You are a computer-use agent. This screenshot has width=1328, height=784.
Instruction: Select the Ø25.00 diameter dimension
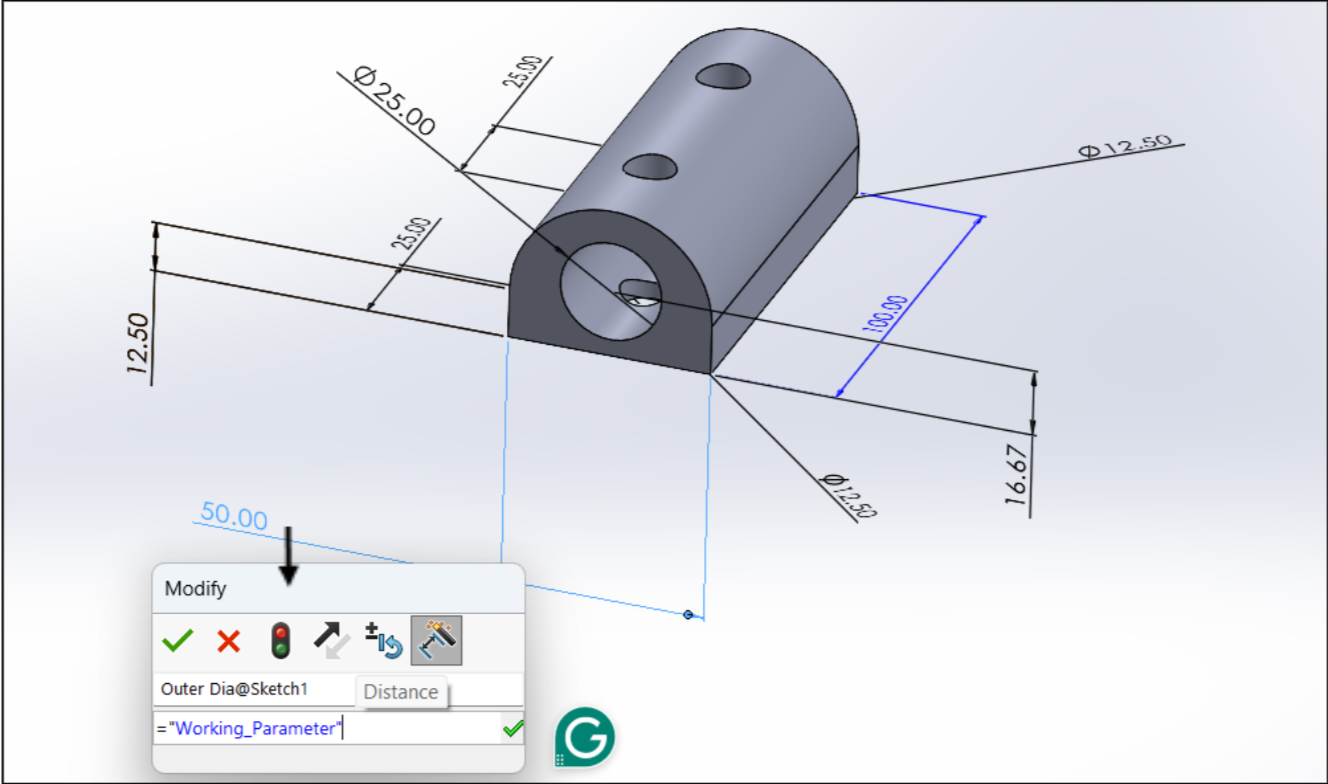(395, 101)
